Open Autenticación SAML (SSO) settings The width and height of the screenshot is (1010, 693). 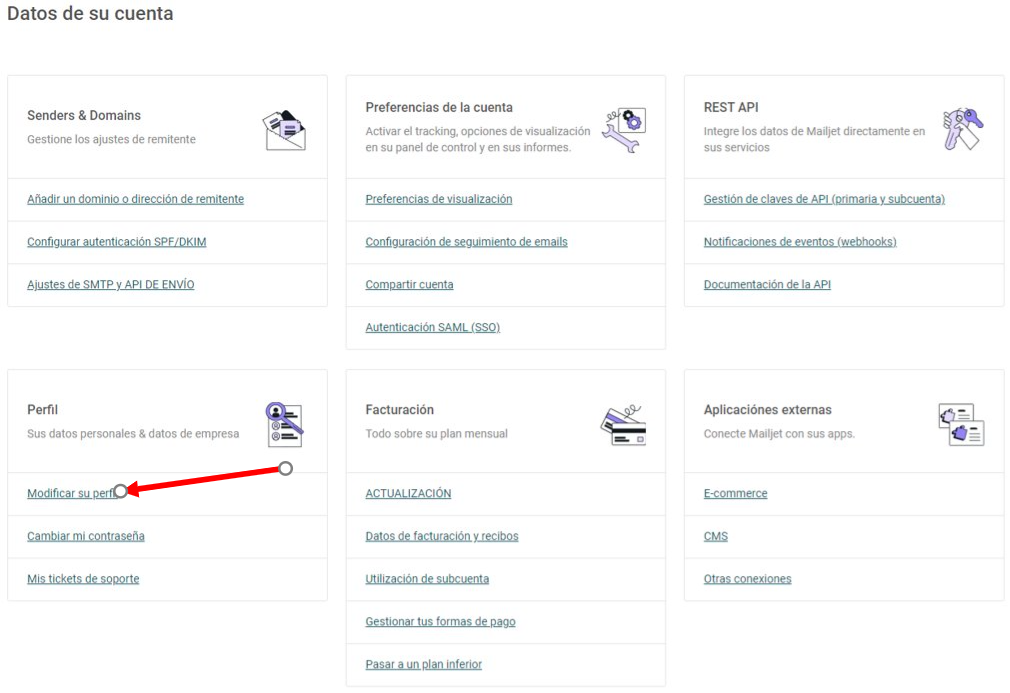[432, 327]
